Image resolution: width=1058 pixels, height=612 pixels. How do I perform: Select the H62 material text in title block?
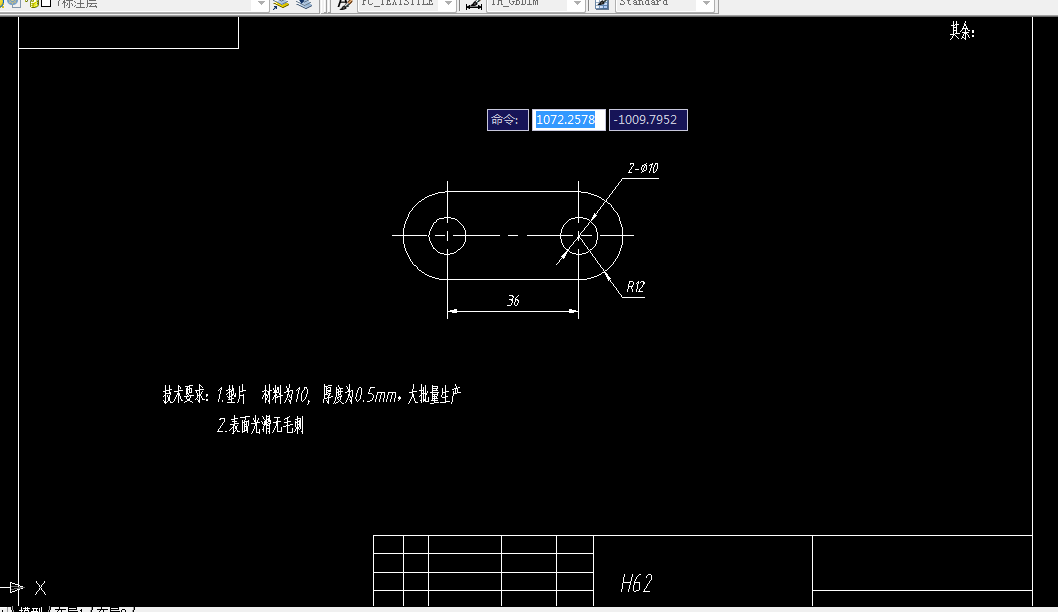click(636, 584)
